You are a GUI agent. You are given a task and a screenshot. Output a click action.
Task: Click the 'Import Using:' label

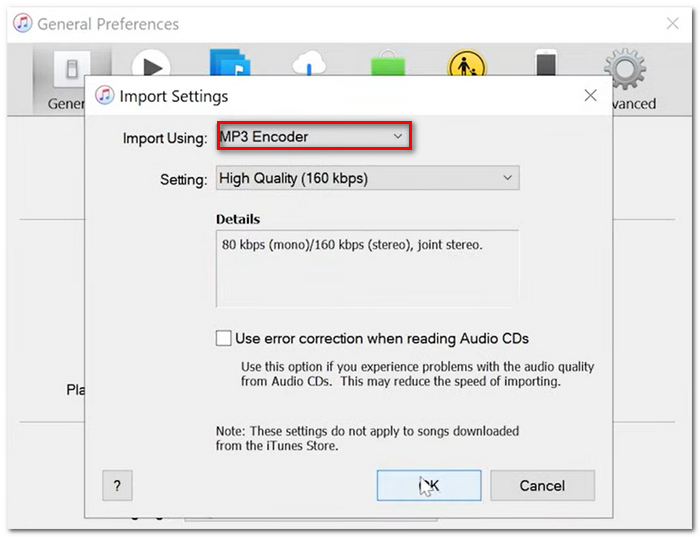[165, 138]
